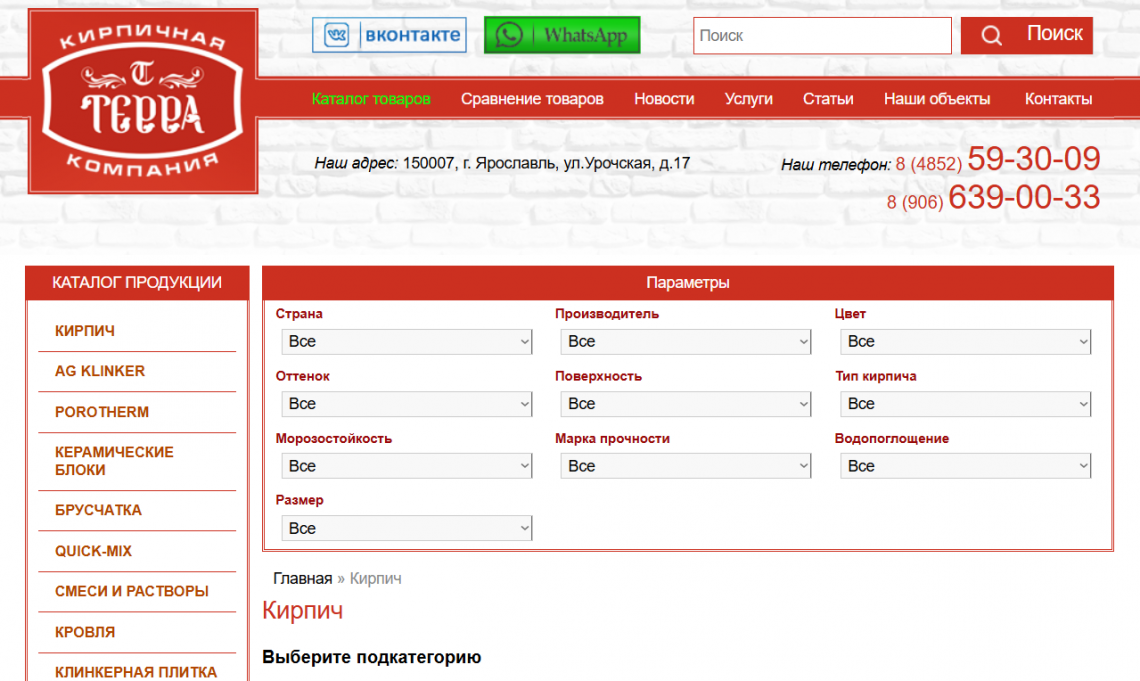Expand the Морозостойкость dropdown
This screenshot has width=1140, height=681.
click(407, 466)
